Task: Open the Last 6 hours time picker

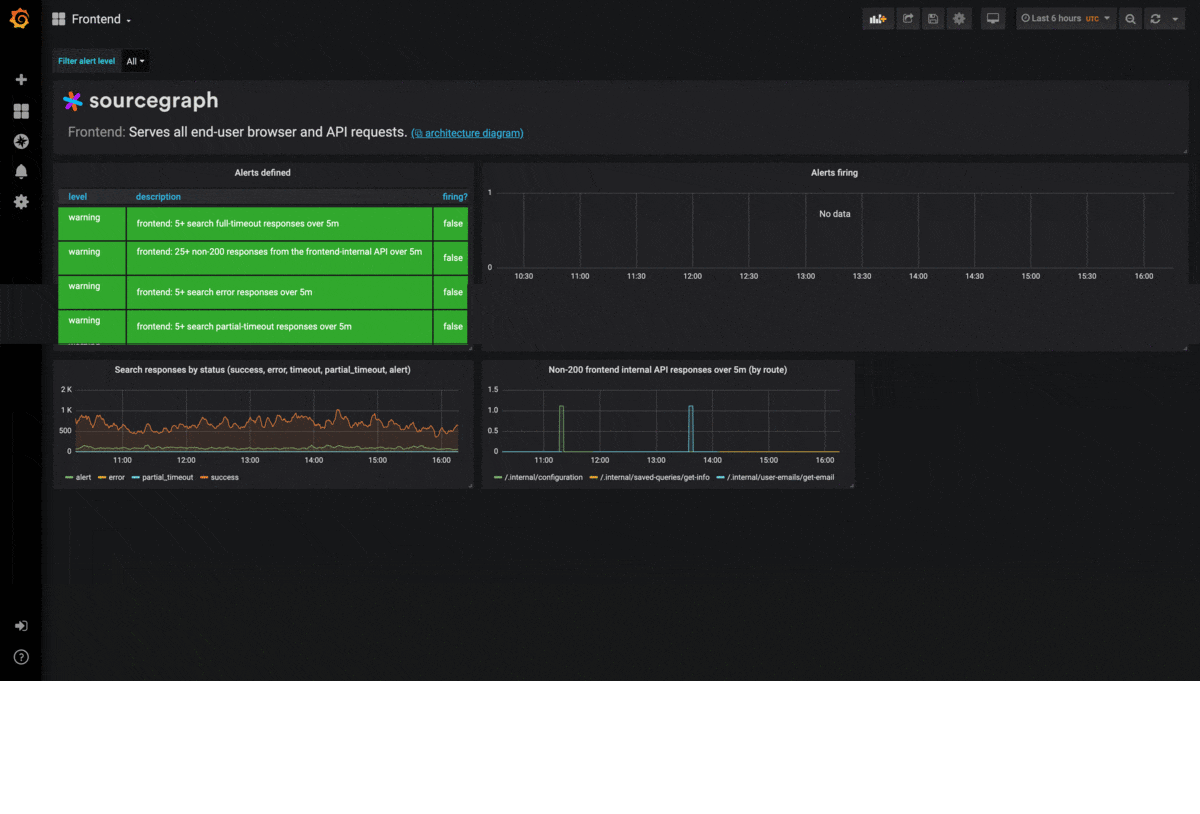Action: click(x=1066, y=19)
